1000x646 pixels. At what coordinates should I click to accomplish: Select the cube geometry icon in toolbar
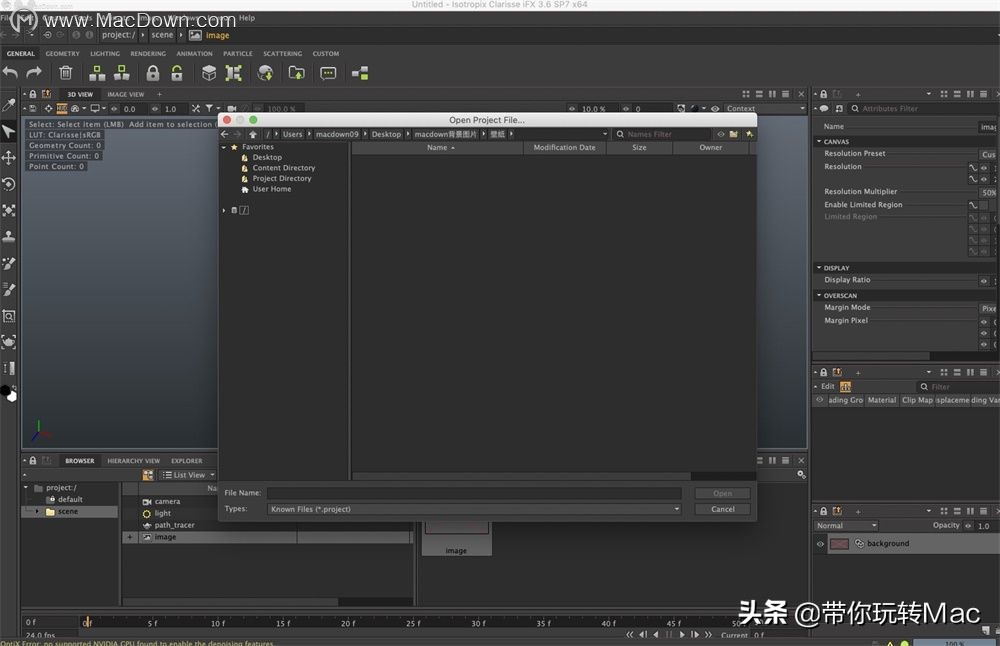point(208,72)
